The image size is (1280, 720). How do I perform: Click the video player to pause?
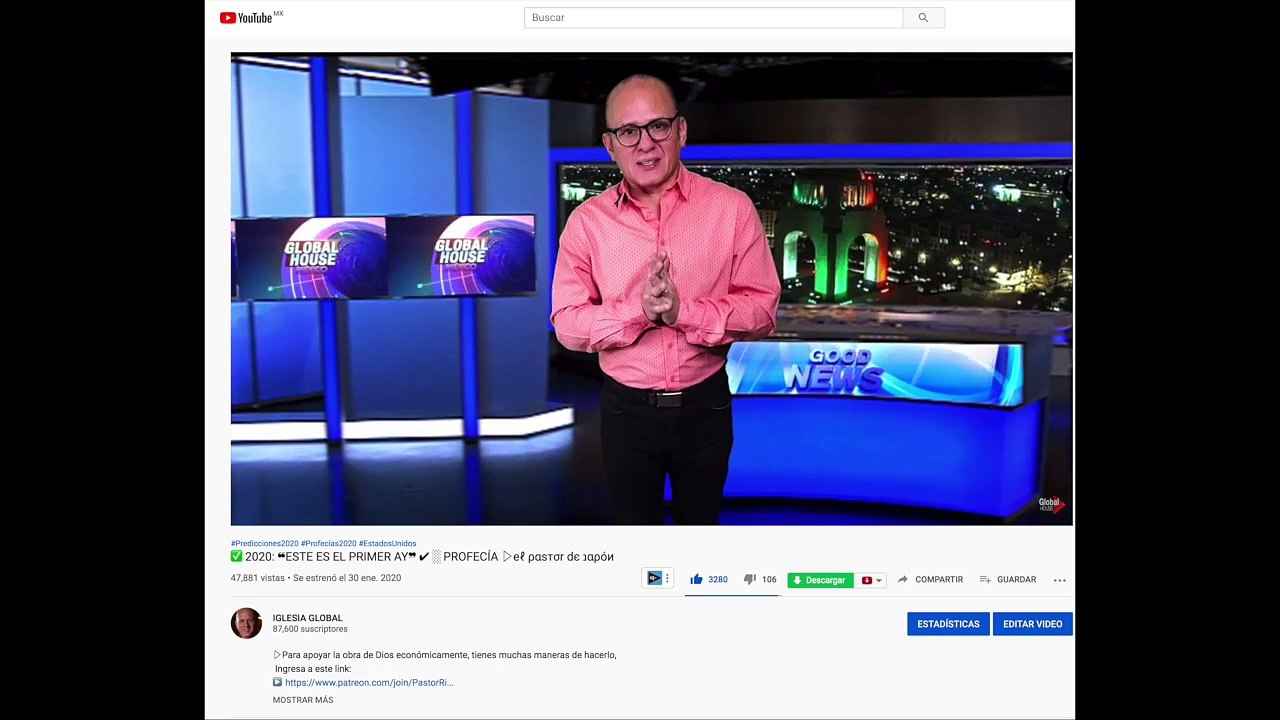[651, 289]
